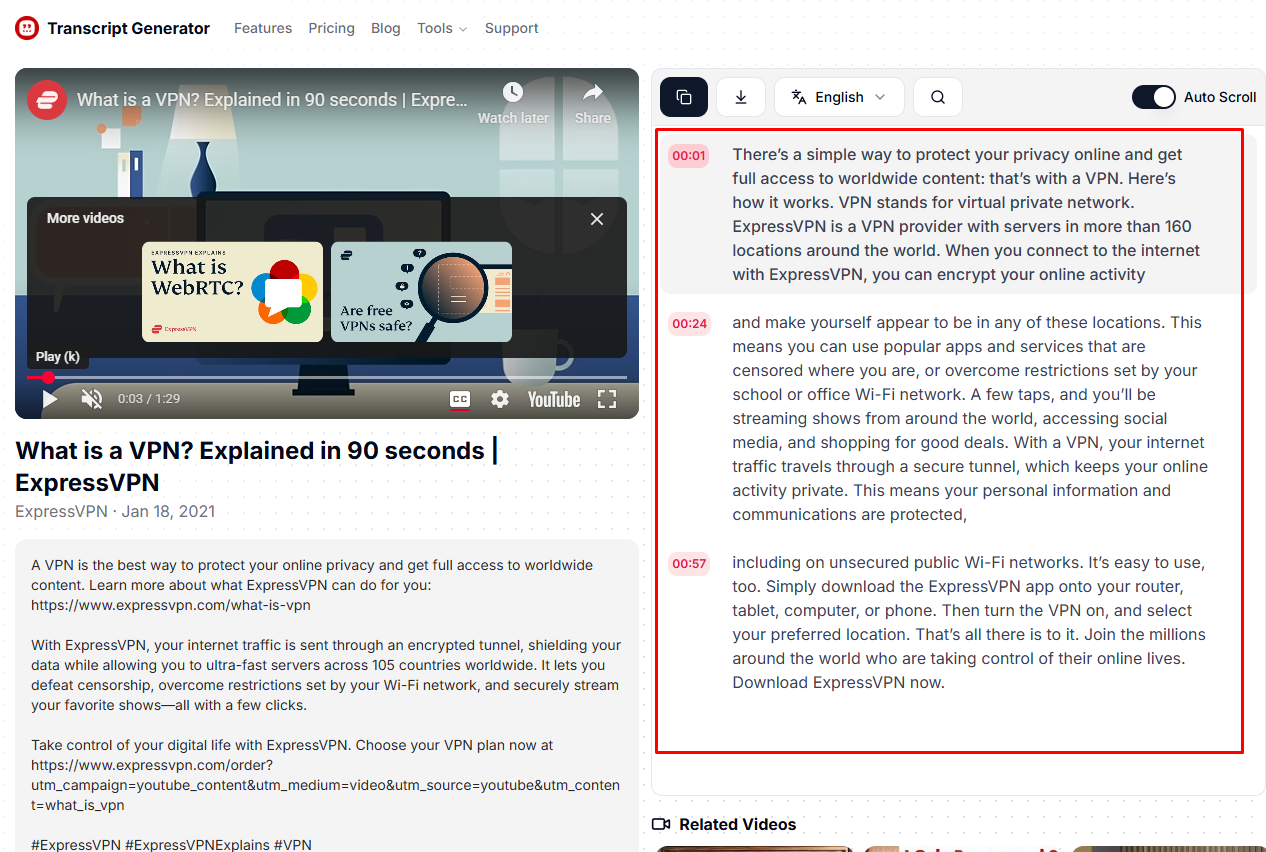Open transcript search with the magnifier icon
This screenshot has width=1266, height=852.
[938, 97]
